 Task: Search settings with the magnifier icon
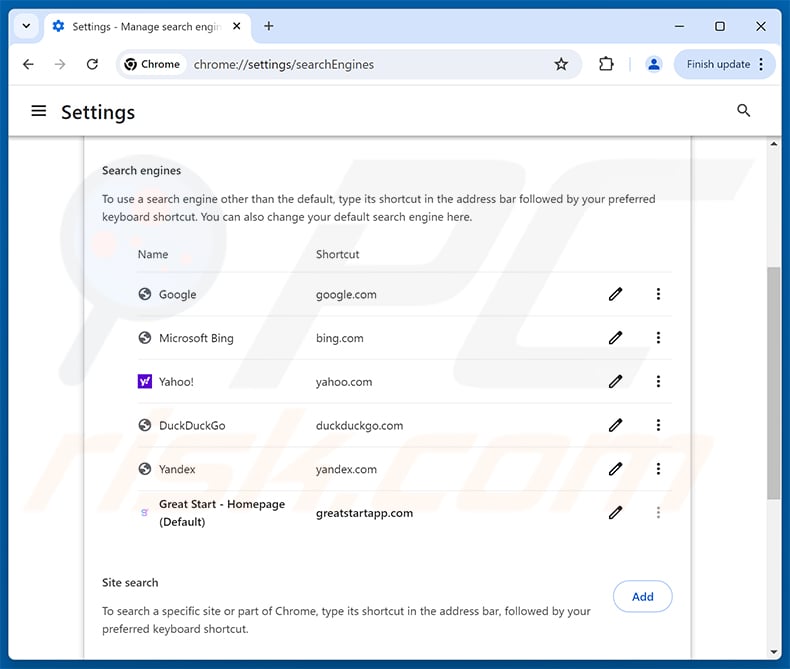point(744,111)
